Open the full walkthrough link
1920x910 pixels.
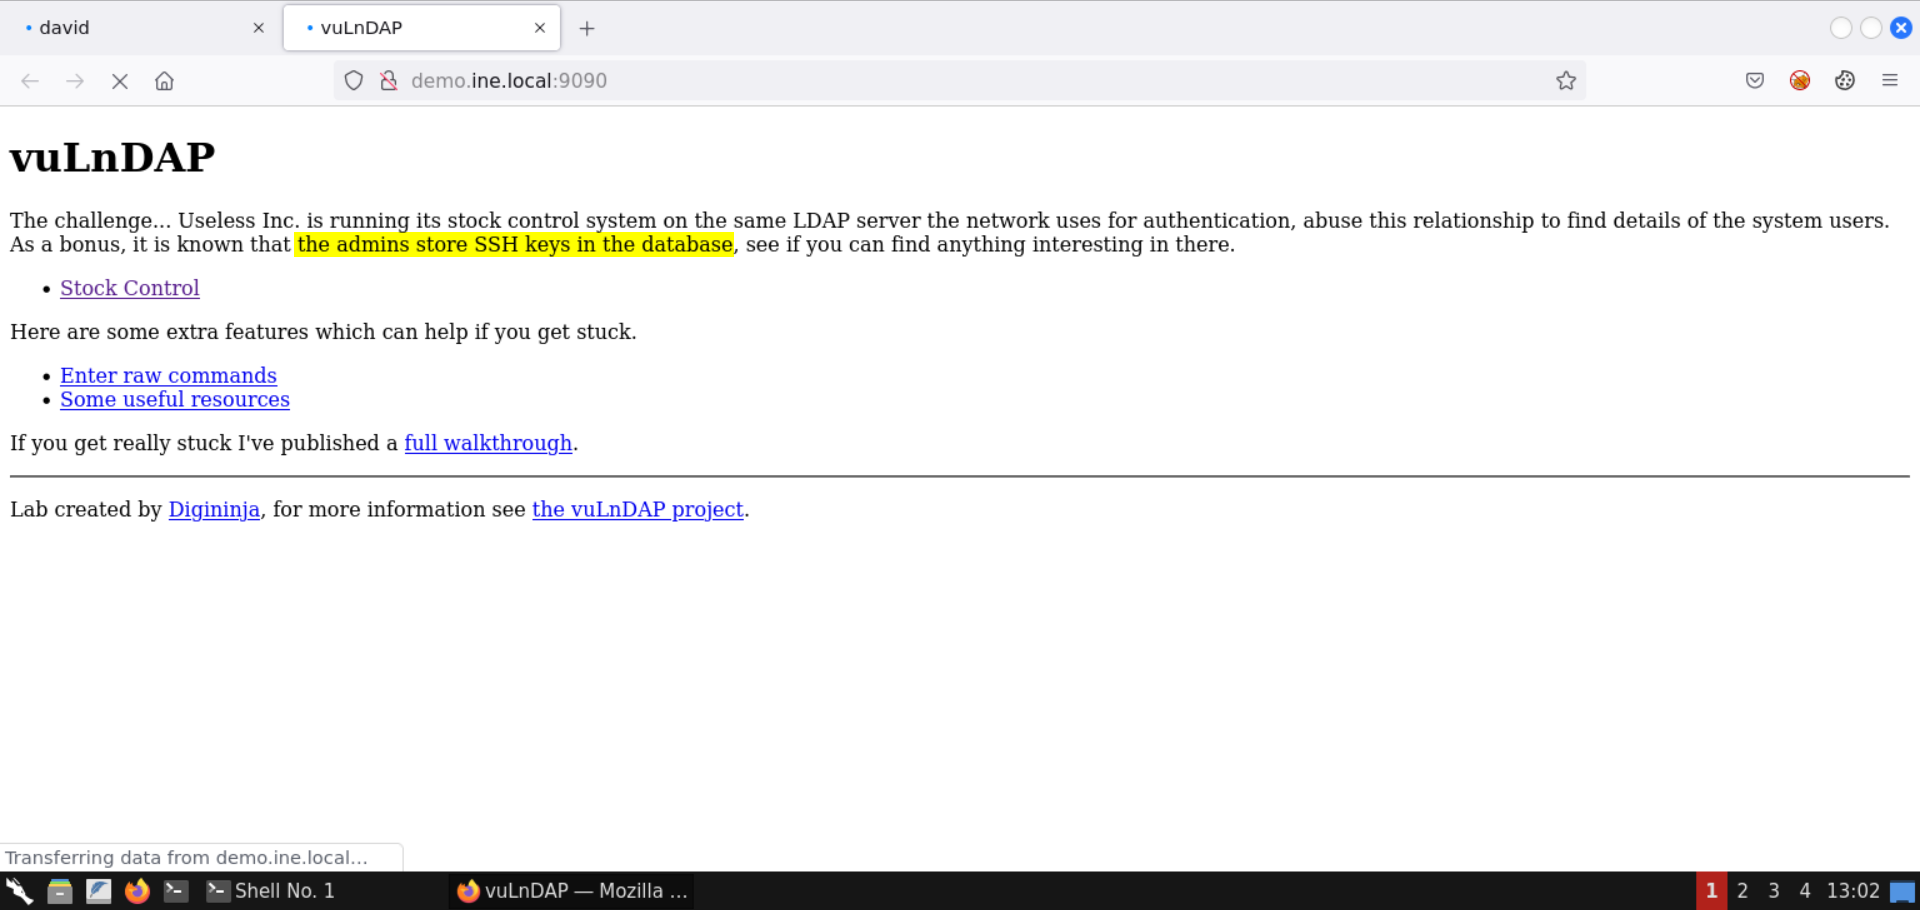point(488,443)
